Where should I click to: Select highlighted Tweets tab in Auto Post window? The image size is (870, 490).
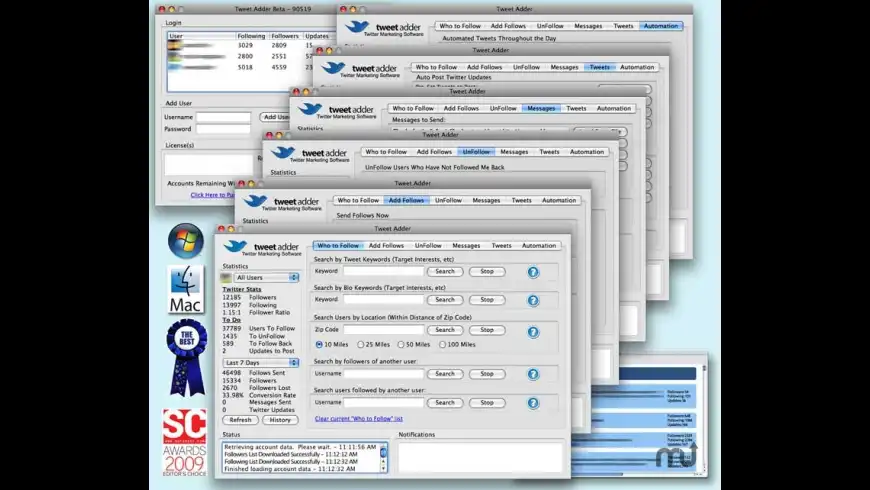click(x=599, y=67)
